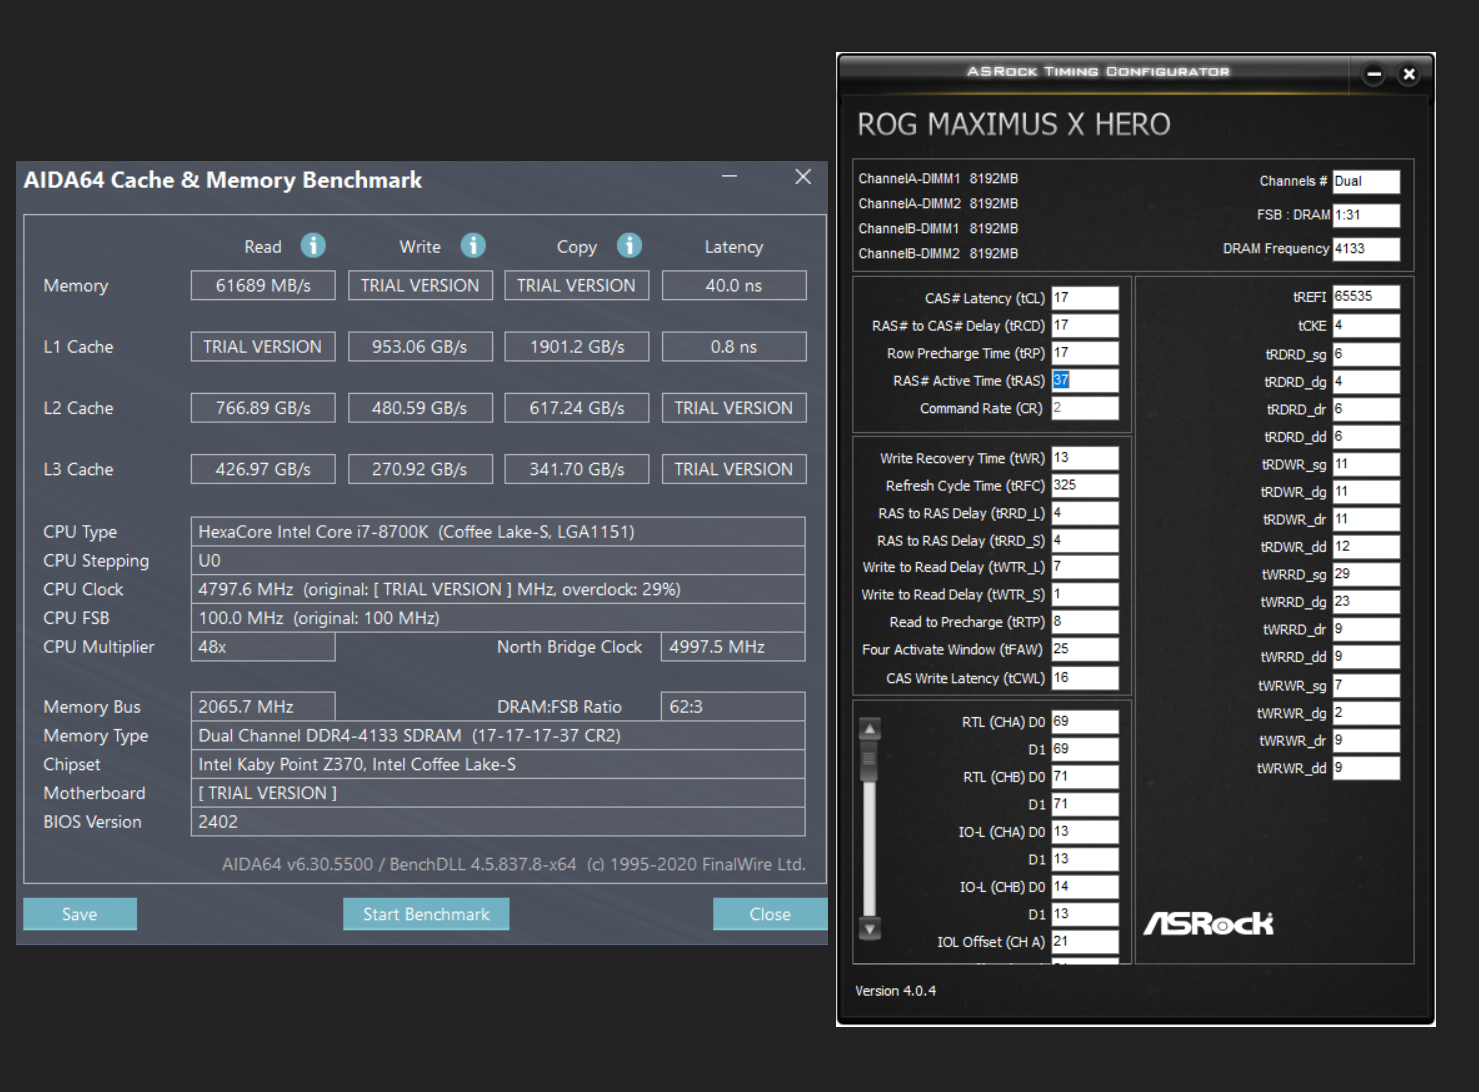Click the DRAM Frequency field
This screenshot has width=1479, height=1092.
(1366, 249)
